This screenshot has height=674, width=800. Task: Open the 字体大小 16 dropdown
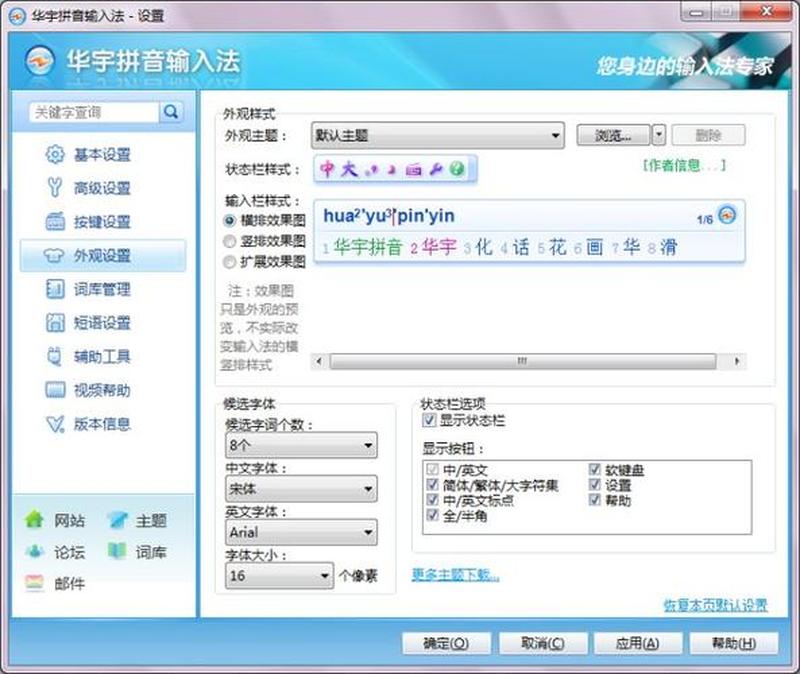pos(279,576)
